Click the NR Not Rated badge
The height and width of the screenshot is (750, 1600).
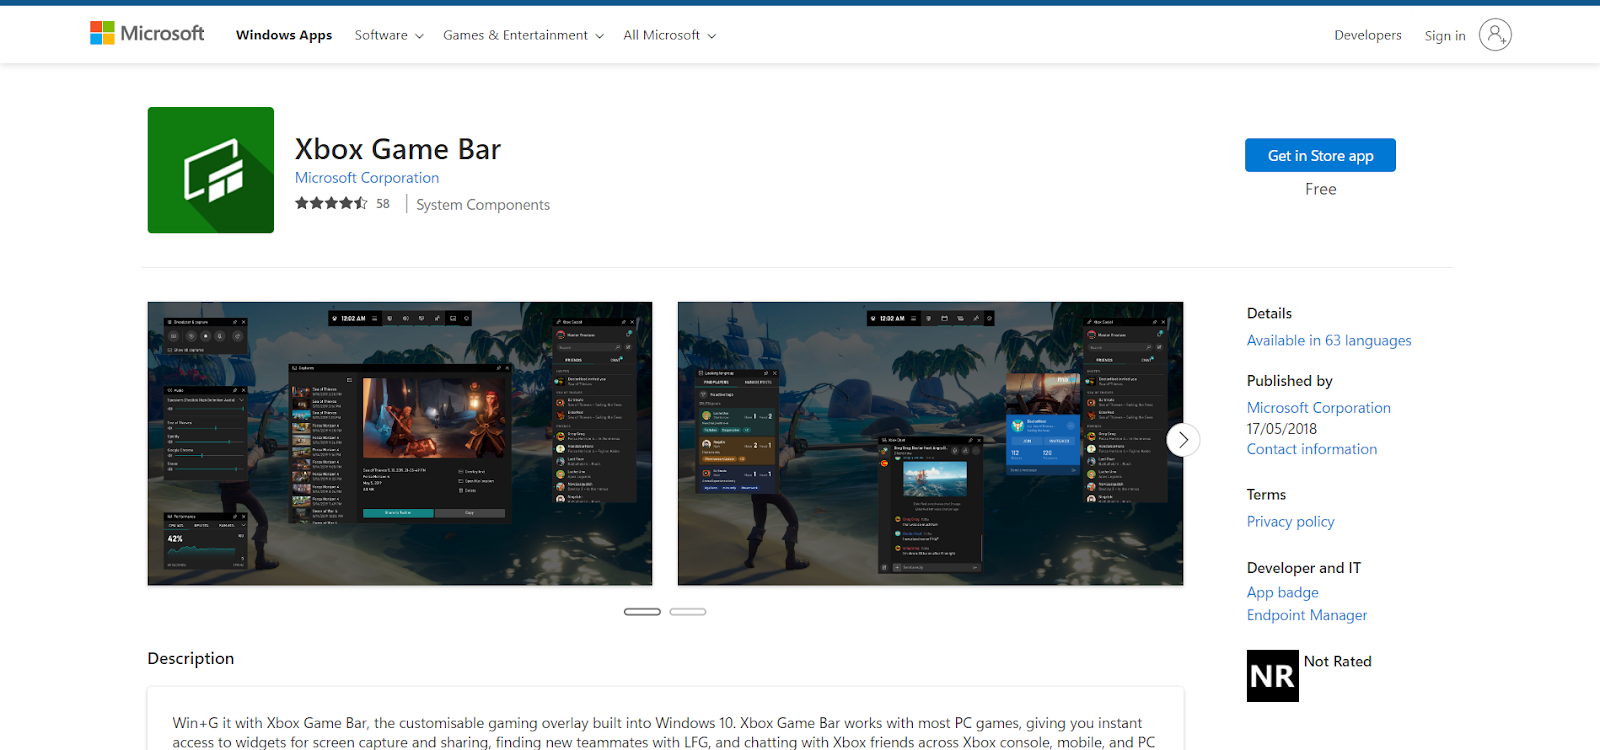click(x=1273, y=676)
